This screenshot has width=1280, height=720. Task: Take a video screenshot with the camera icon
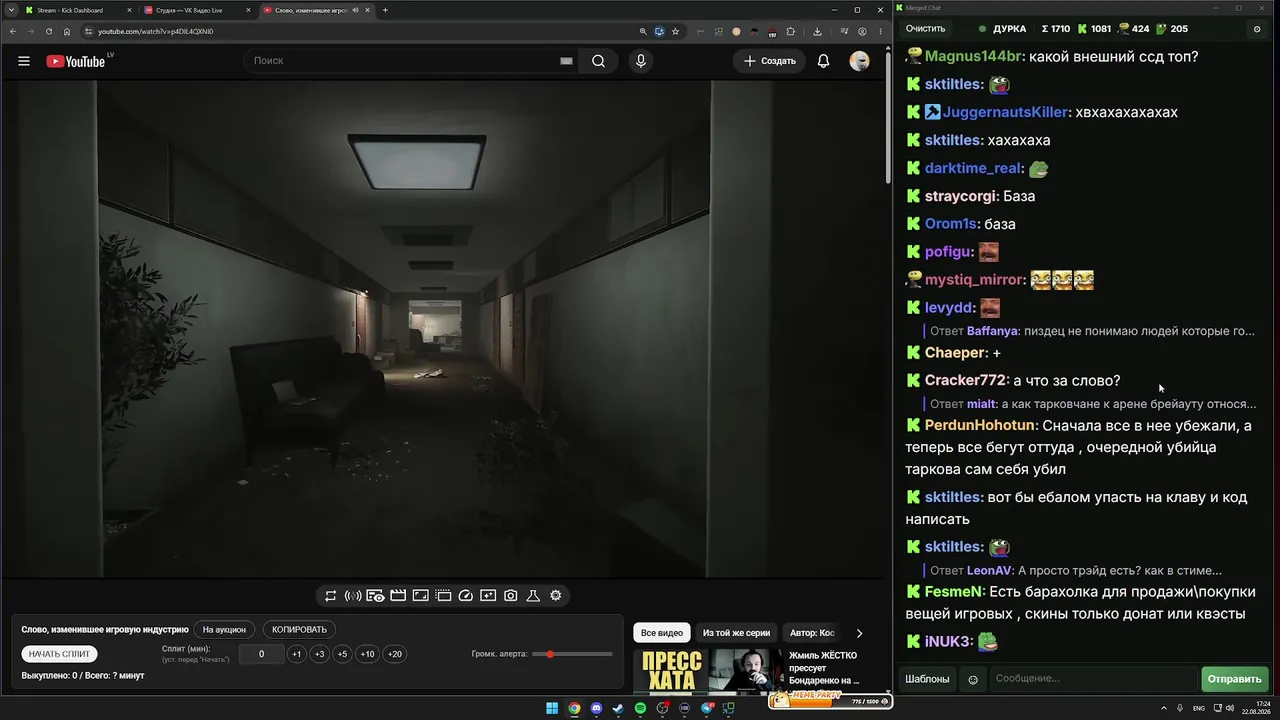coord(511,596)
